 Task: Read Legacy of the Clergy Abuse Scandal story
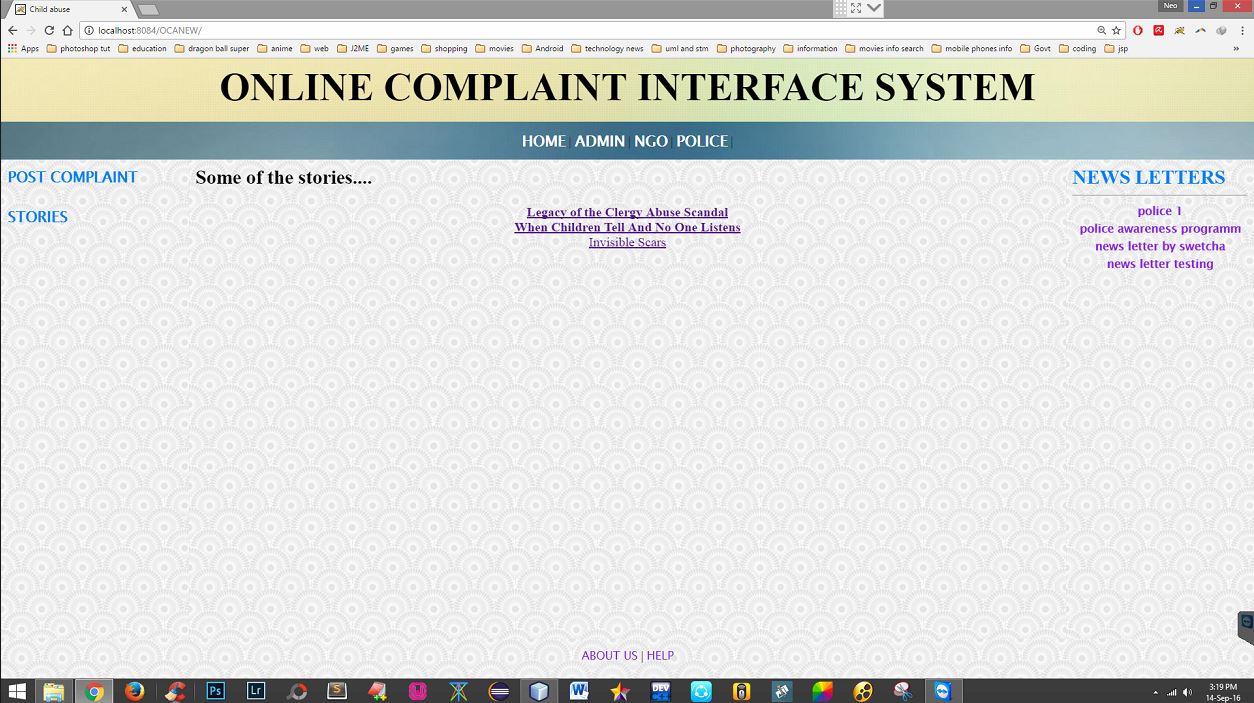click(627, 212)
